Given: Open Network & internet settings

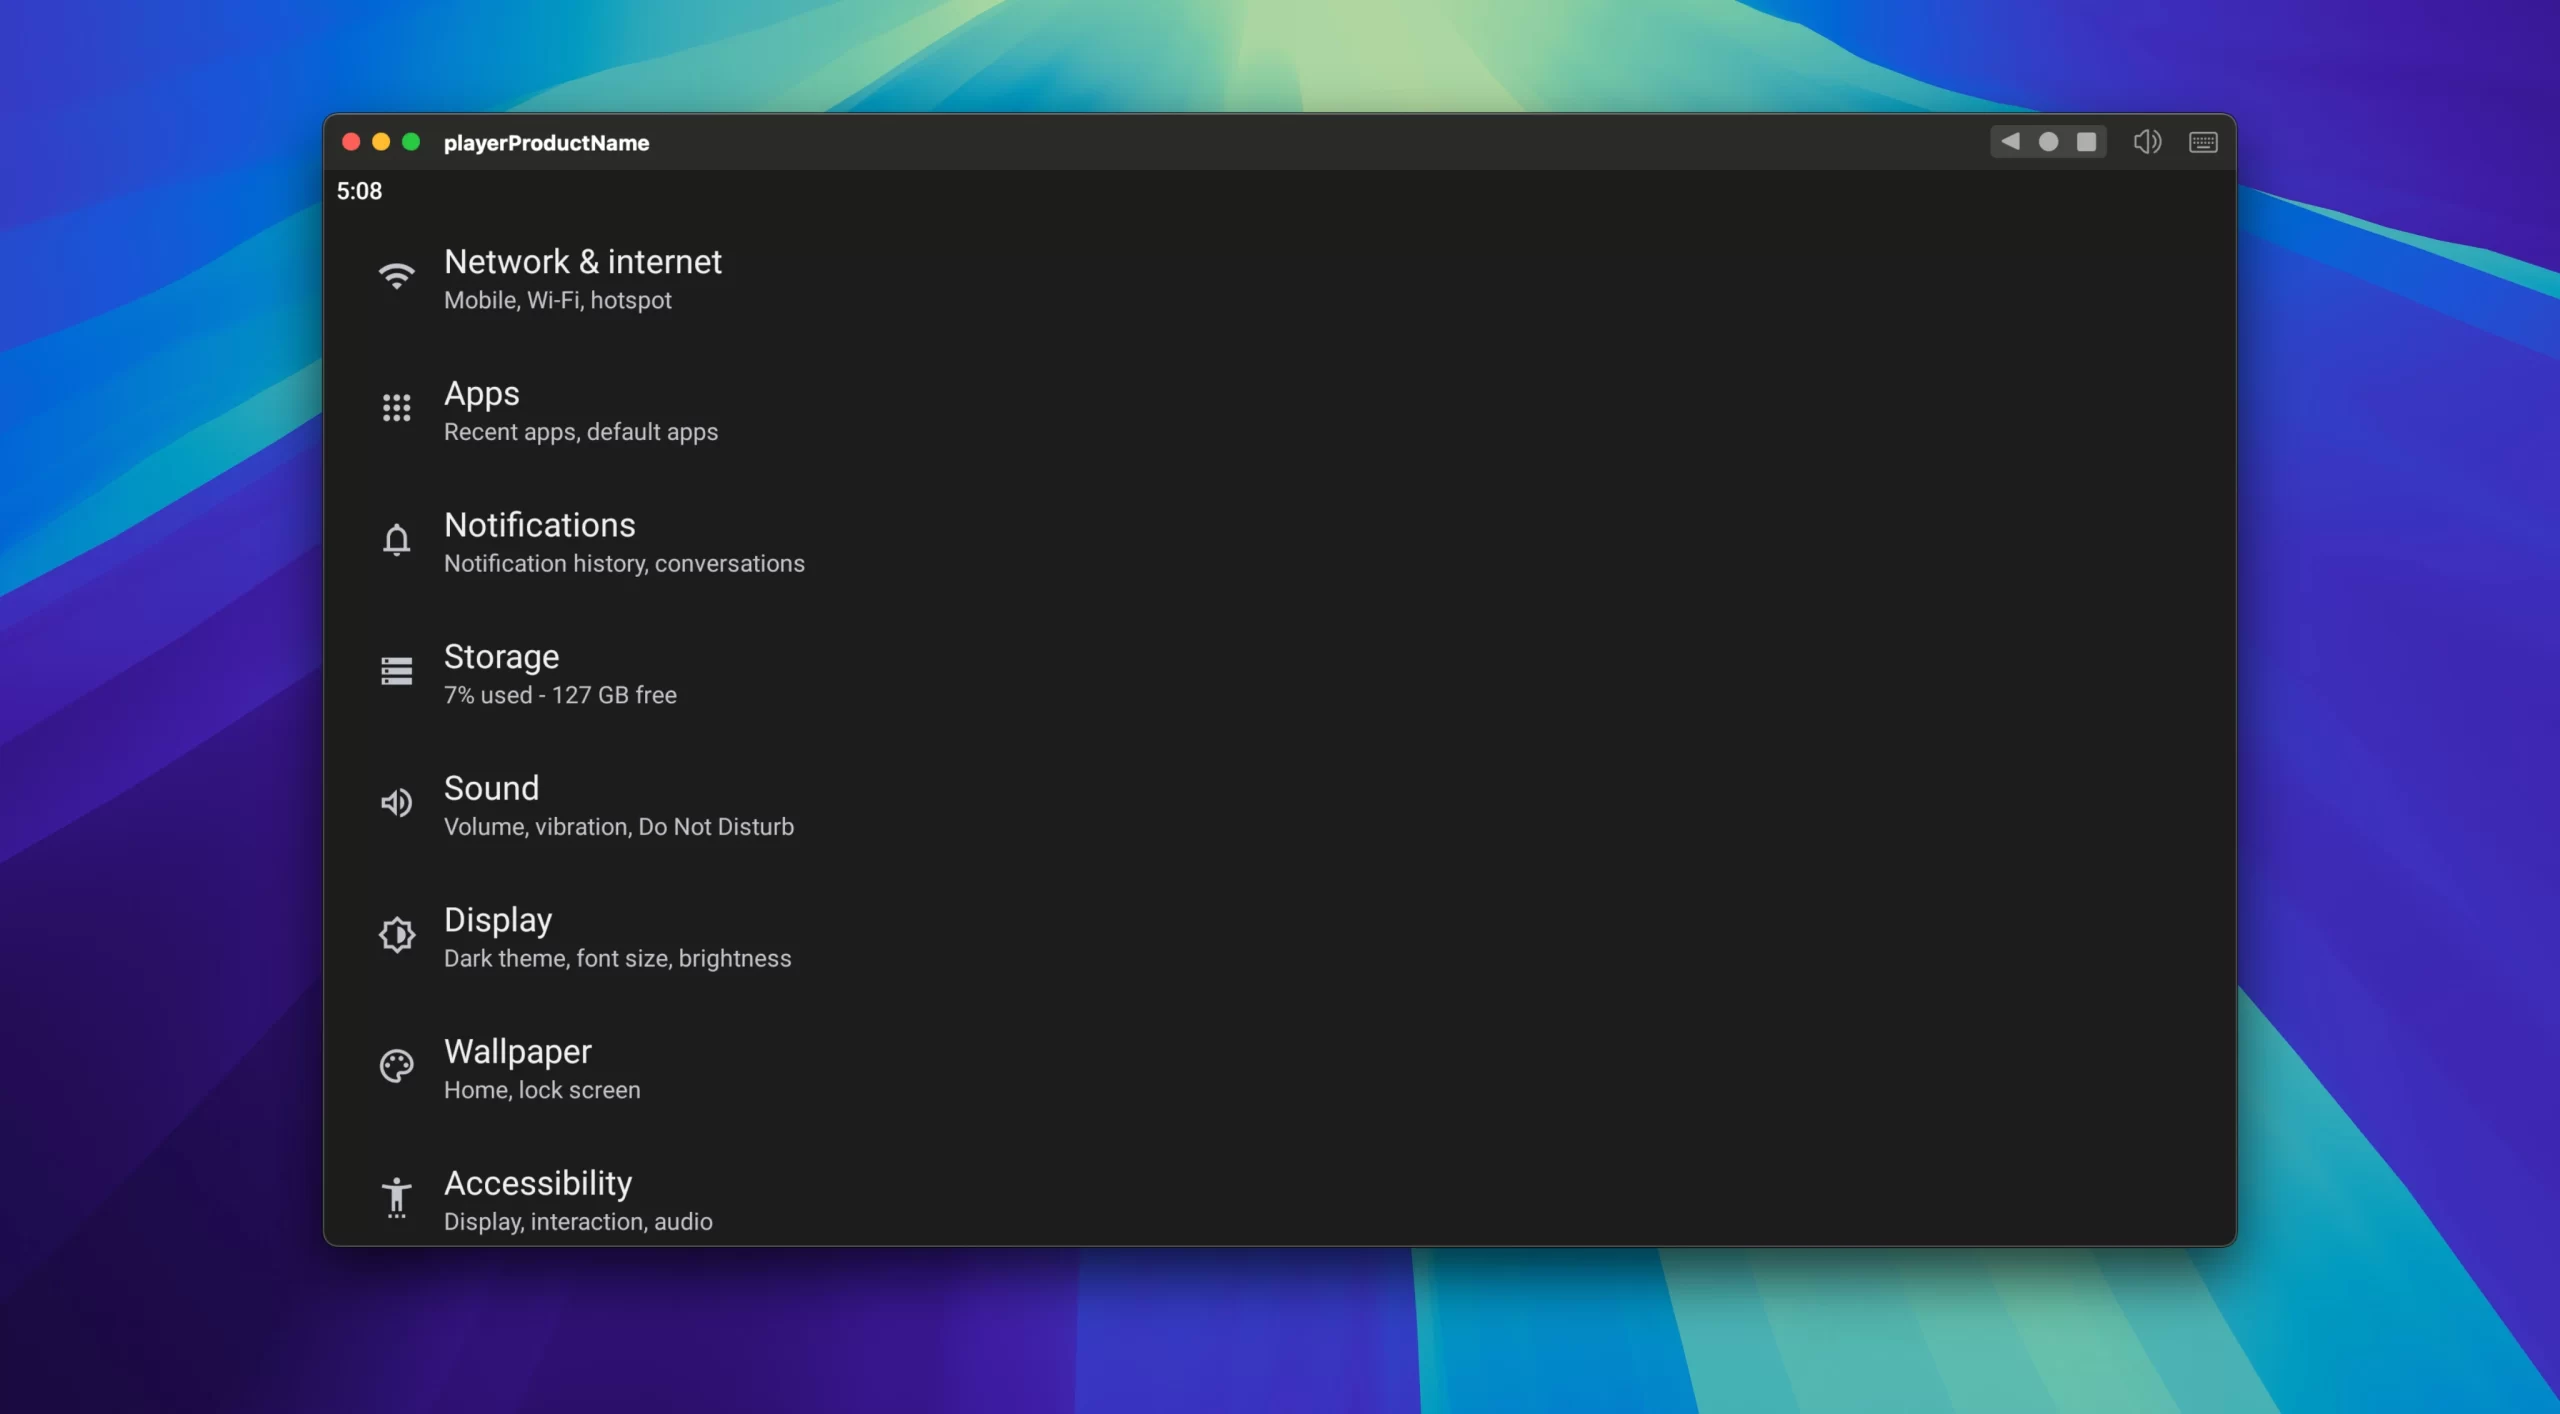Looking at the screenshot, I should [582, 262].
